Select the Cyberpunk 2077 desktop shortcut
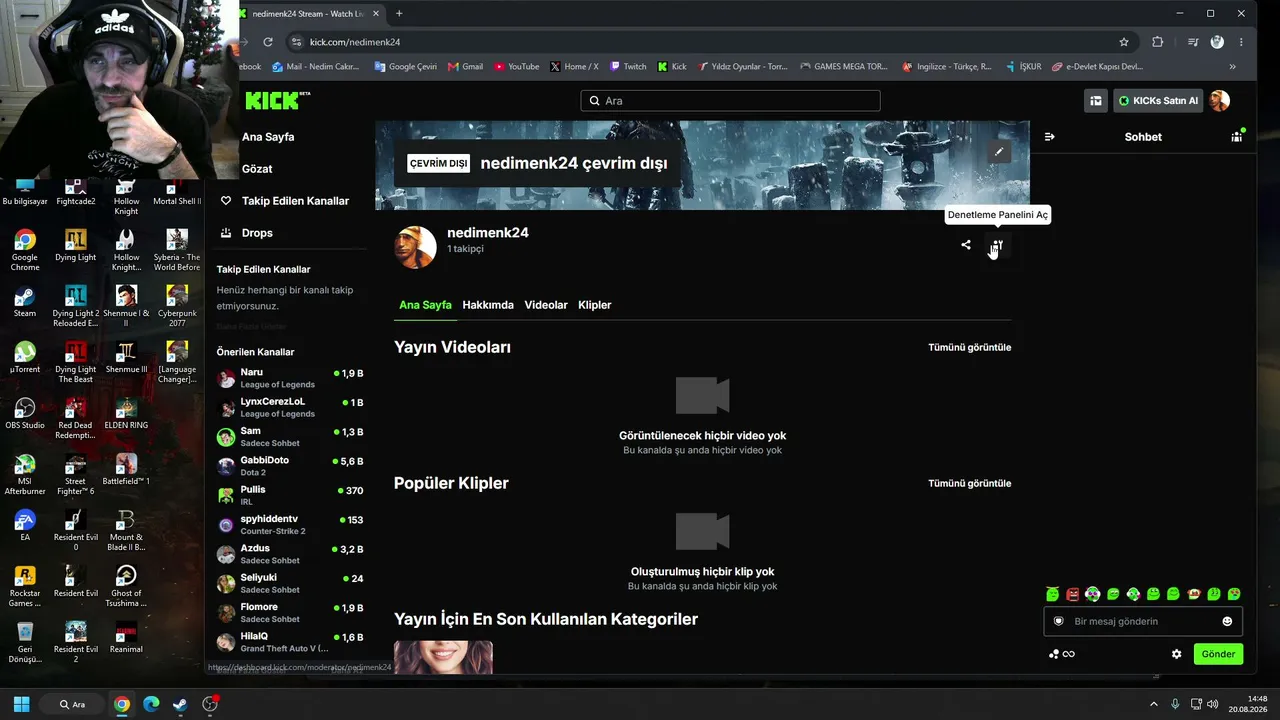The image size is (1280, 720). click(177, 306)
